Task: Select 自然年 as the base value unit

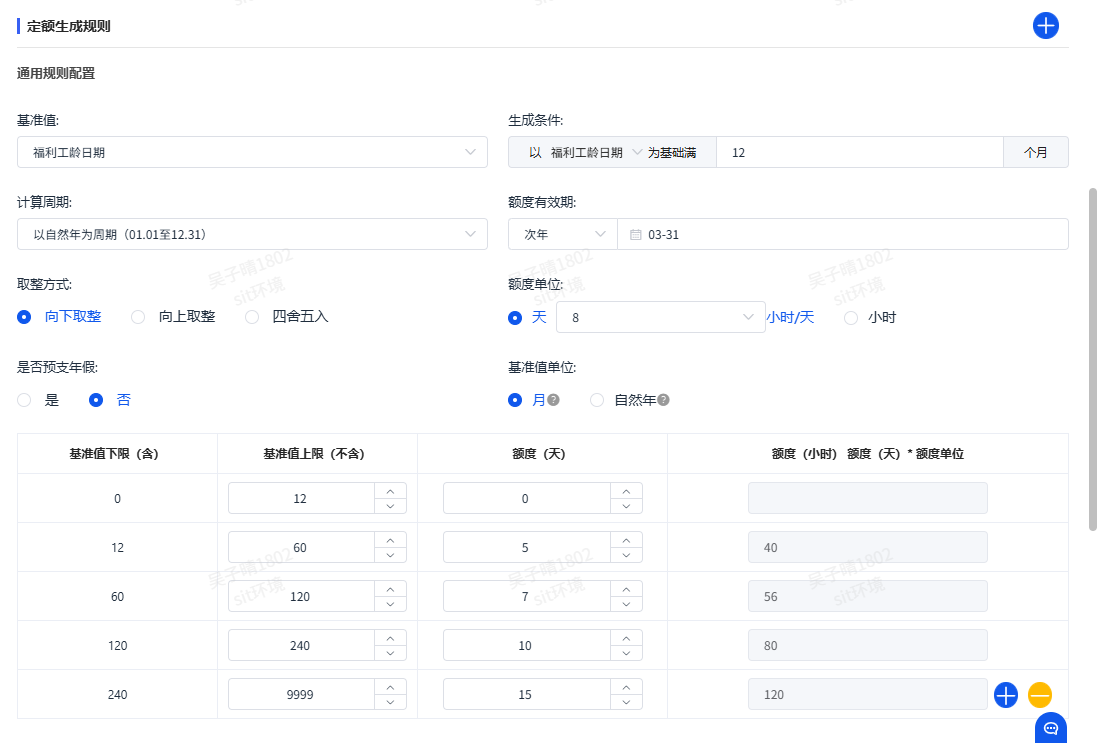Action: click(597, 400)
